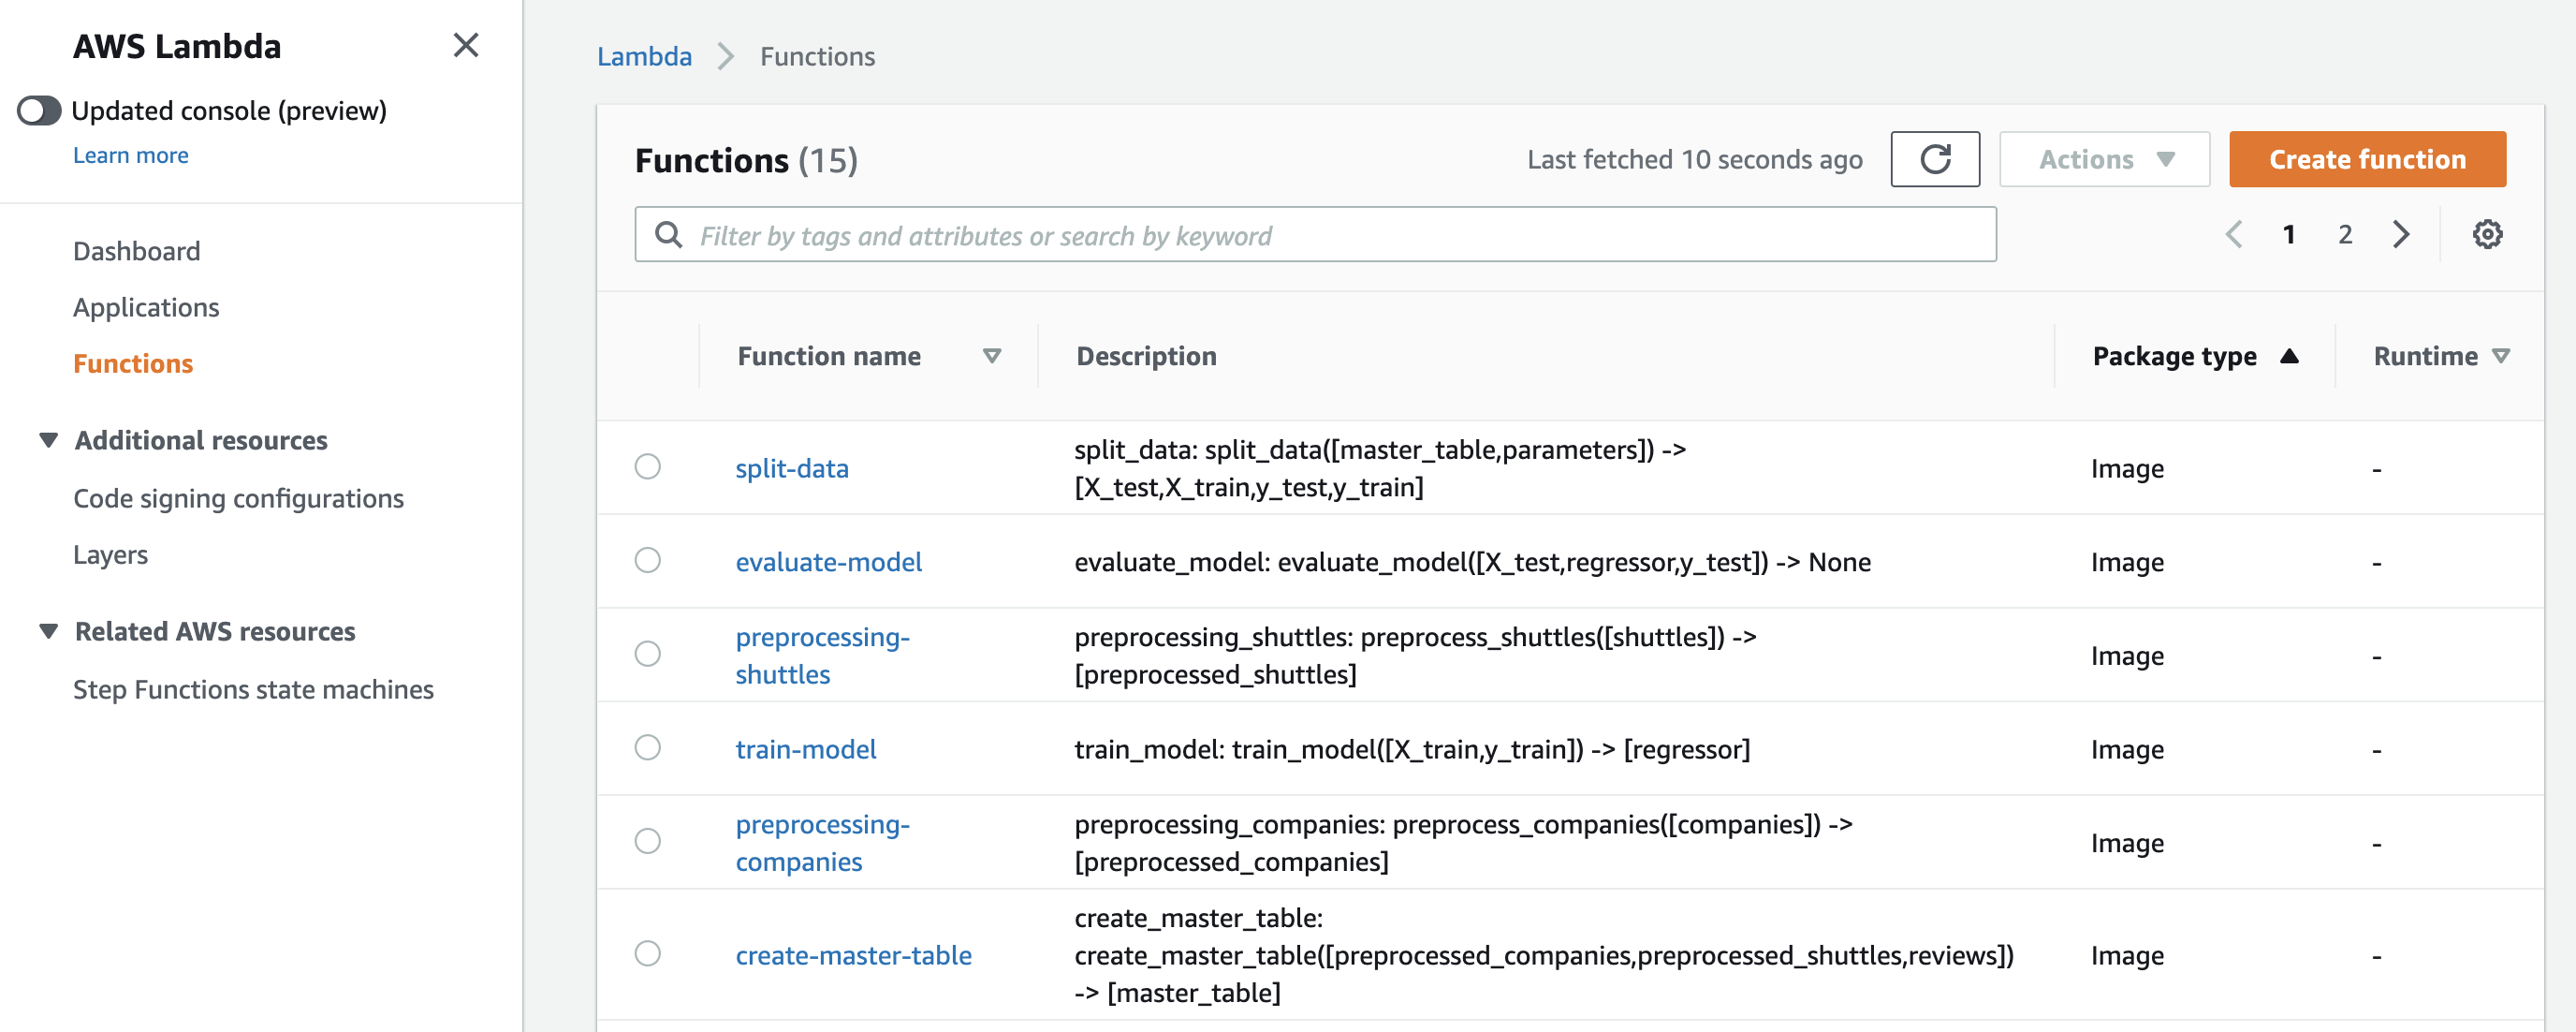The height and width of the screenshot is (1032, 2576).
Task: Close the AWS Lambda sidebar panel
Action: pos(465,45)
